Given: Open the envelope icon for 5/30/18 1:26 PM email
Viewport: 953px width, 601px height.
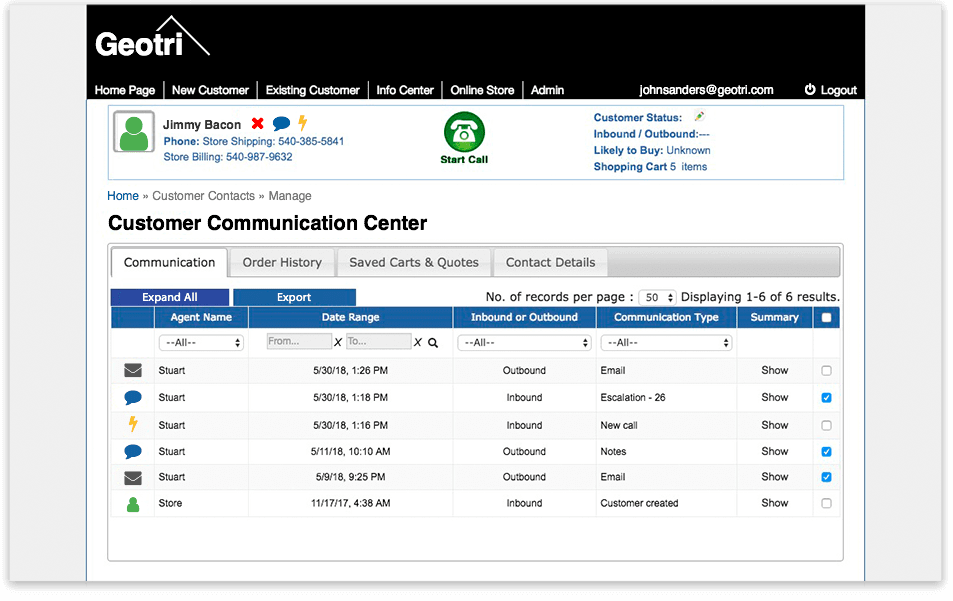Looking at the screenshot, I should [x=132, y=370].
